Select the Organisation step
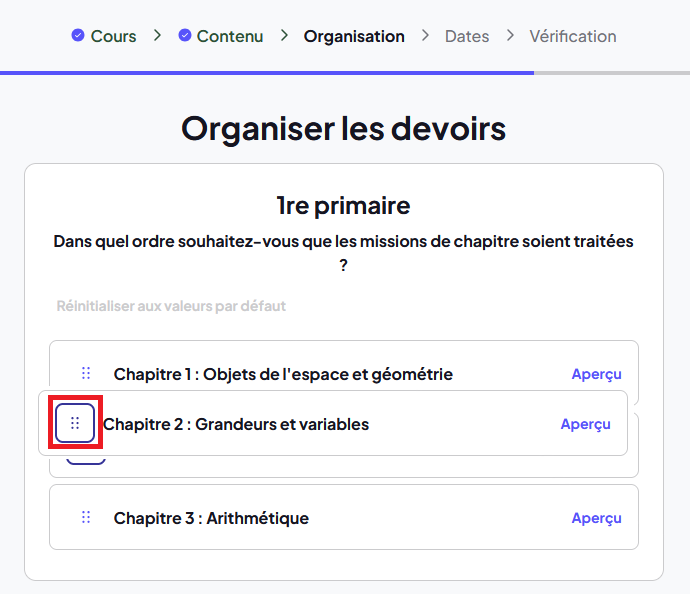690x594 pixels. [x=354, y=36]
